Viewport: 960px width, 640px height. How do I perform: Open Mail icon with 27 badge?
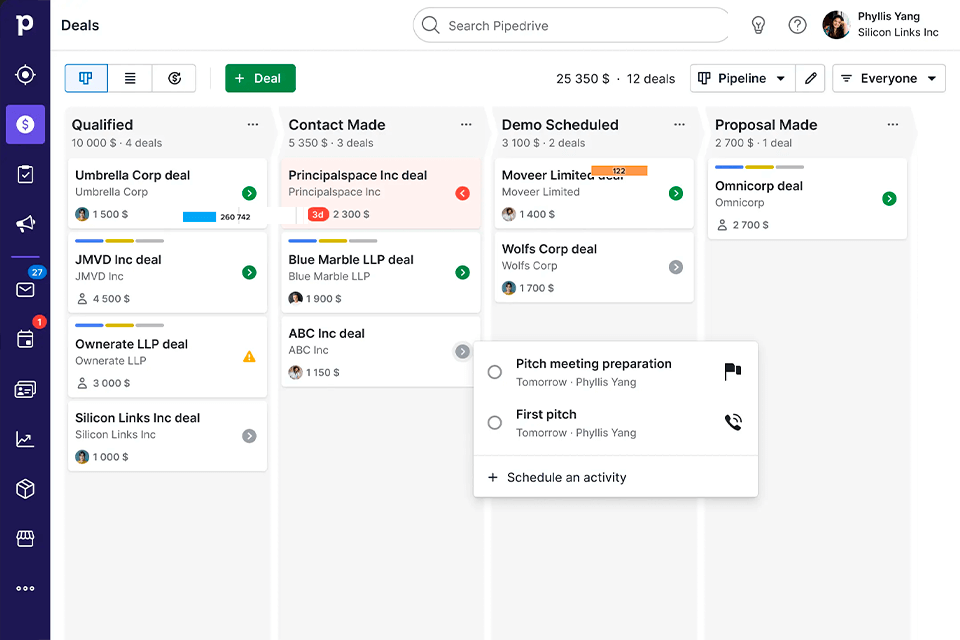pos(25,289)
